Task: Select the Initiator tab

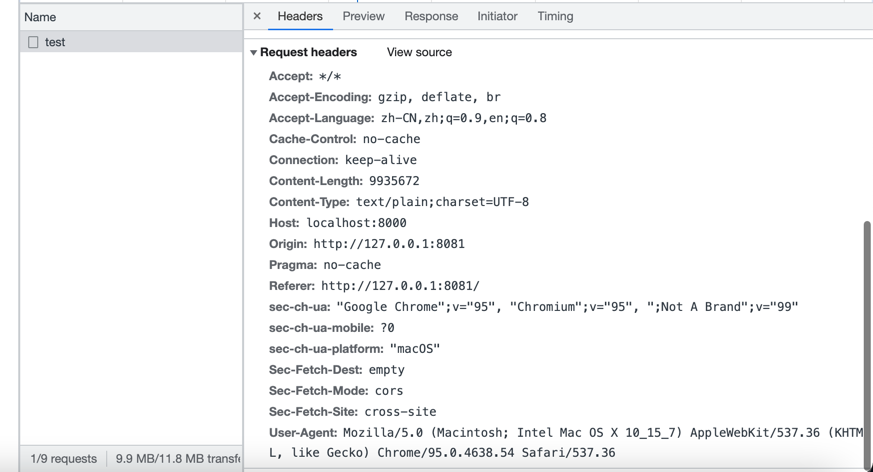Action: coord(497,17)
